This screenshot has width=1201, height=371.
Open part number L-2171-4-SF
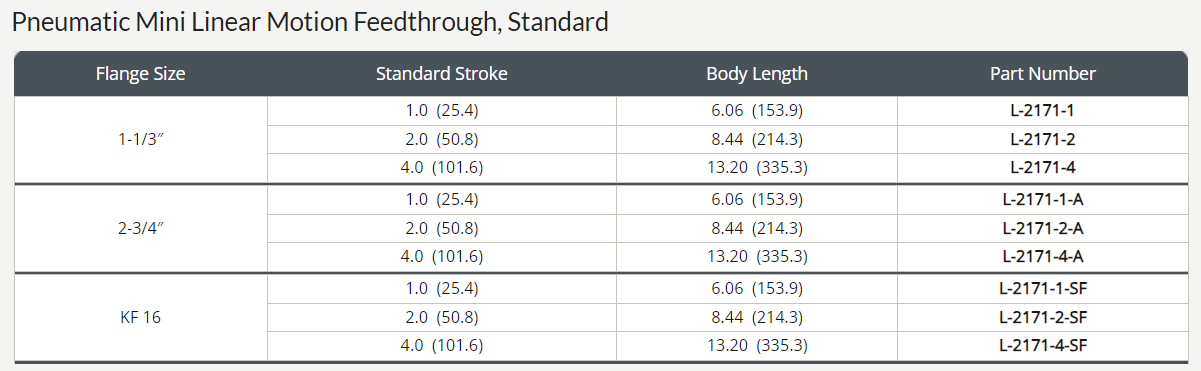[x=1042, y=346]
